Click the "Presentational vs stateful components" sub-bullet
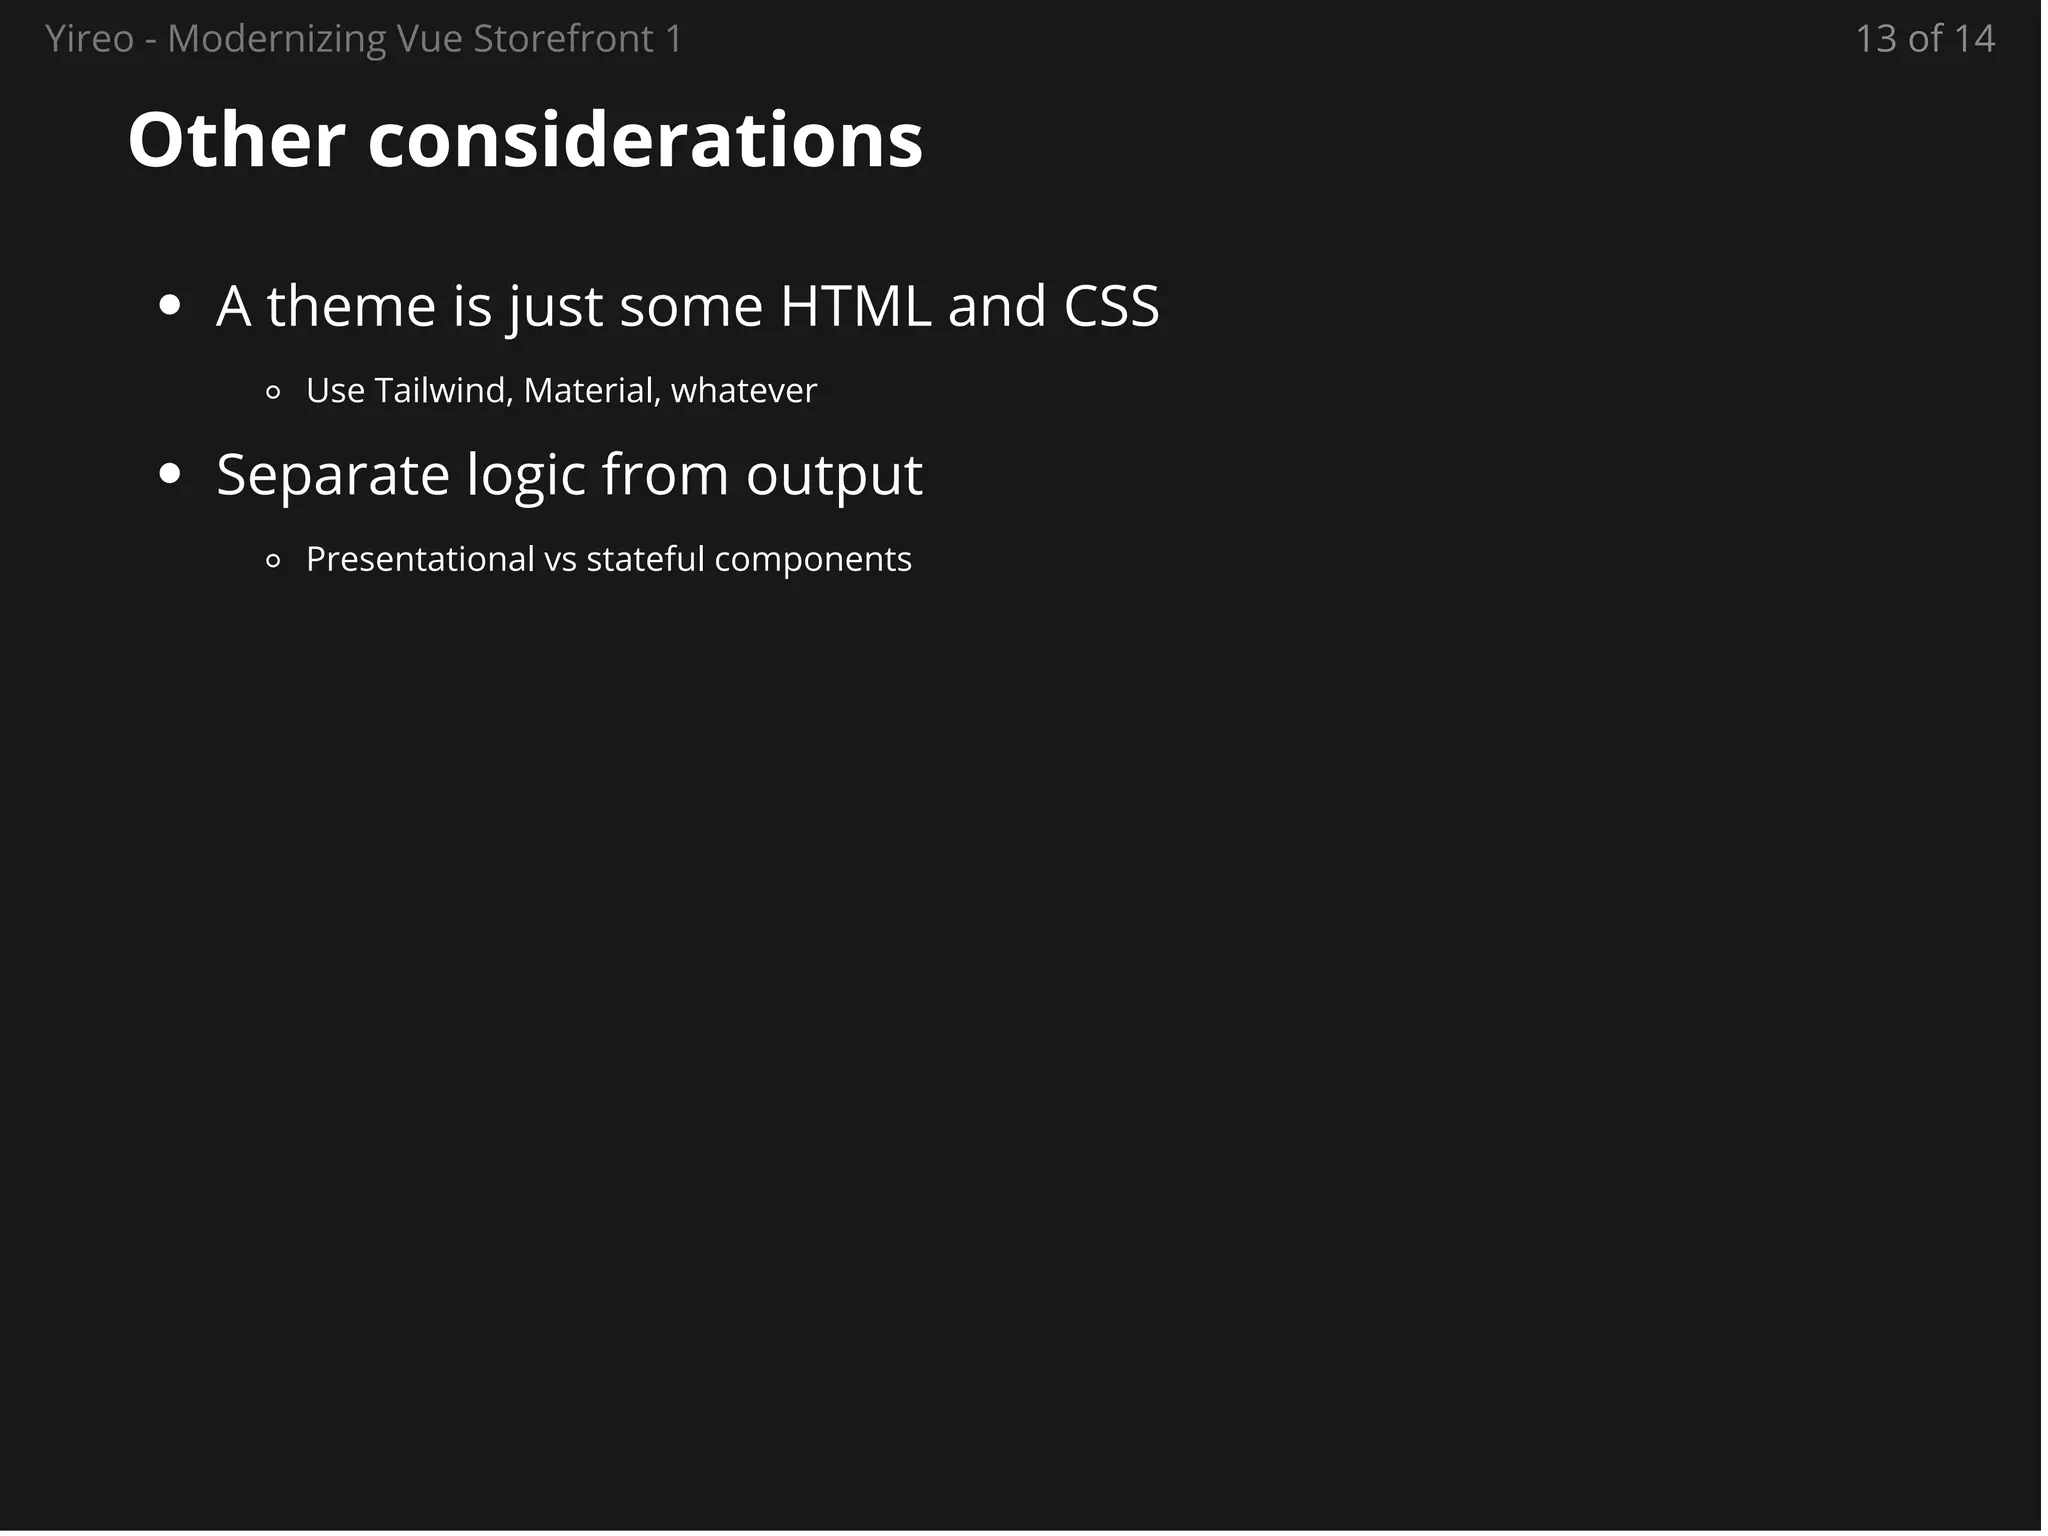This screenshot has width=2048, height=1536. pos(608,559)
